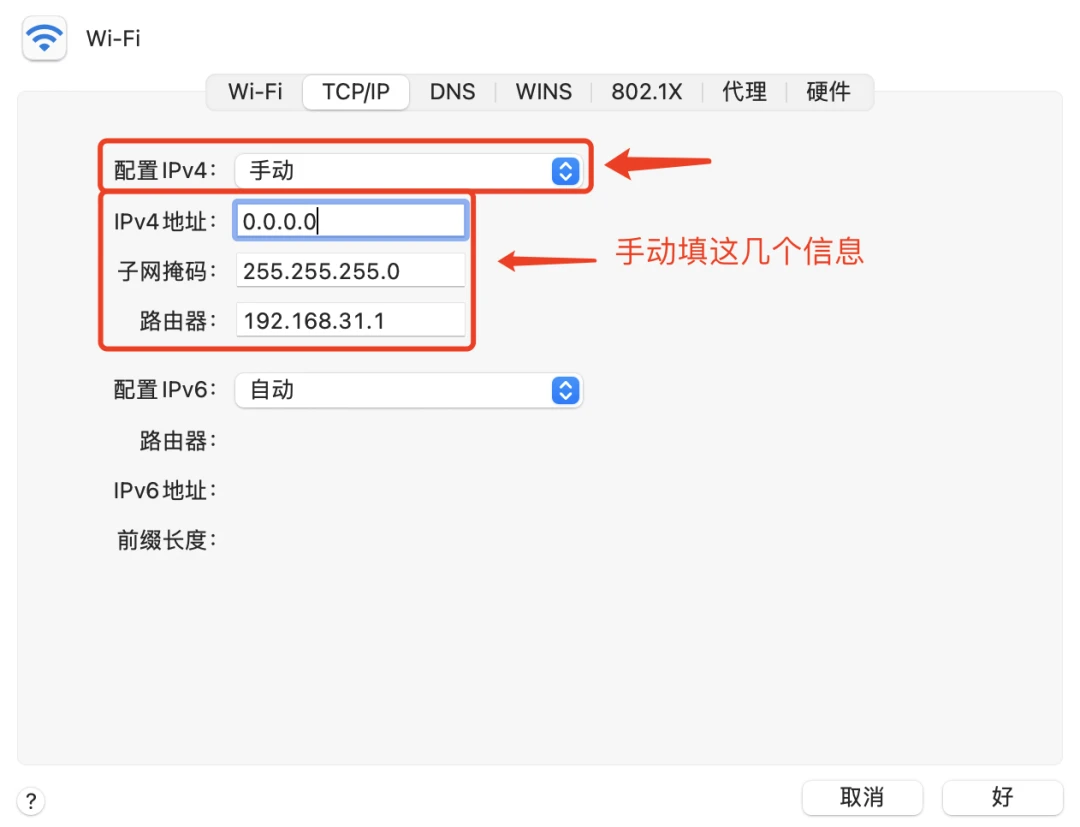Screen dimensions: 1080x827
Task: Select the 硬件 (Hardware) tab
Action: click(x=828, y=92)
